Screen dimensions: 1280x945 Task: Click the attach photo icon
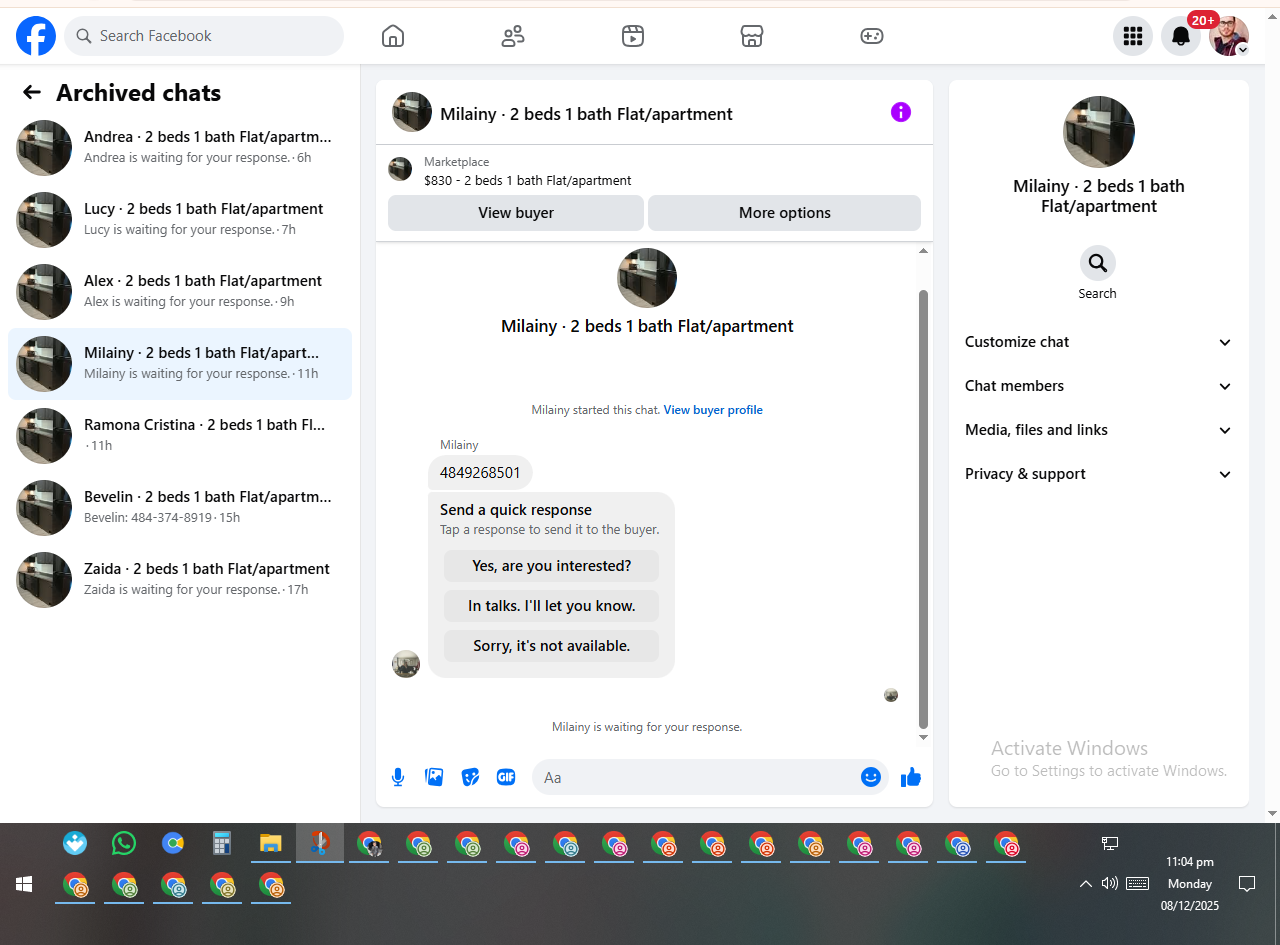[x=434, y=777]
